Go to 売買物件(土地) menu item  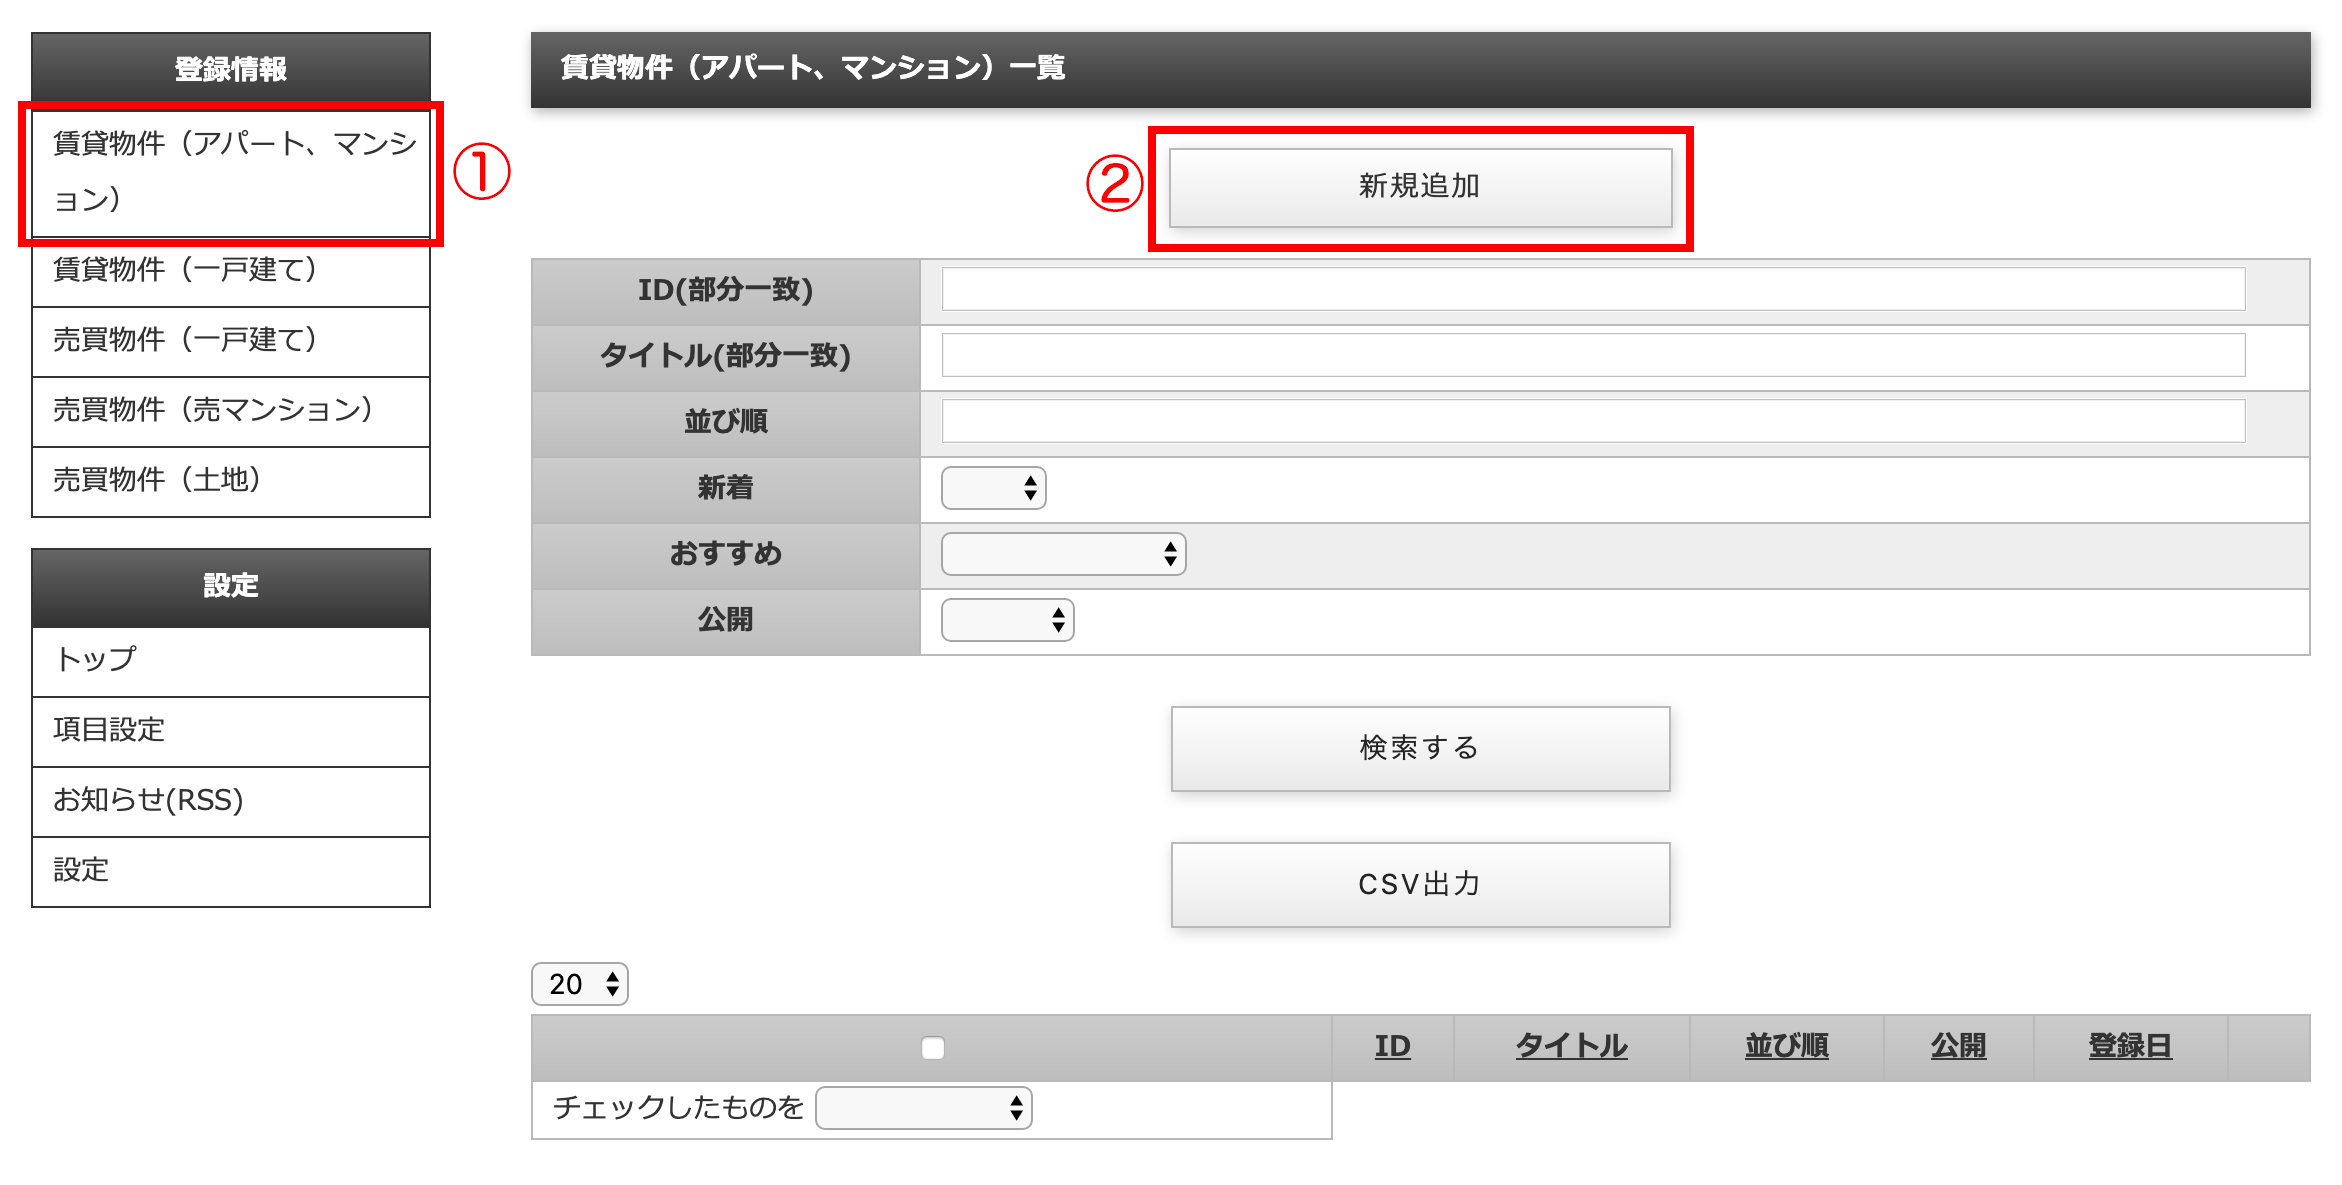pyautogui.click(x=230, y=480)
